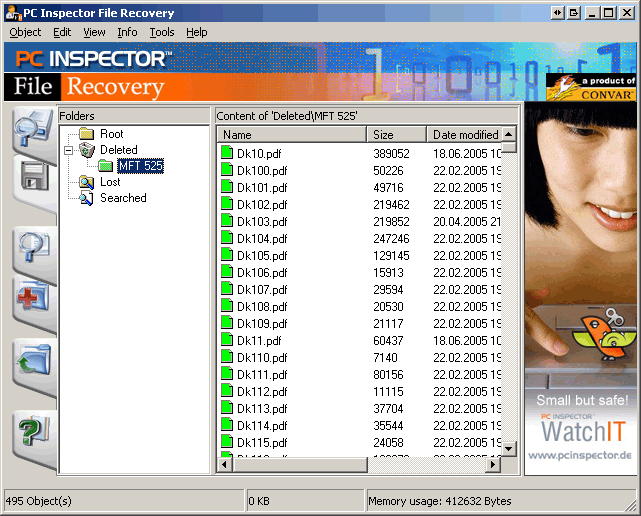Click the green file icon of Dk101.pdf
641x516 pixels.
227,186
